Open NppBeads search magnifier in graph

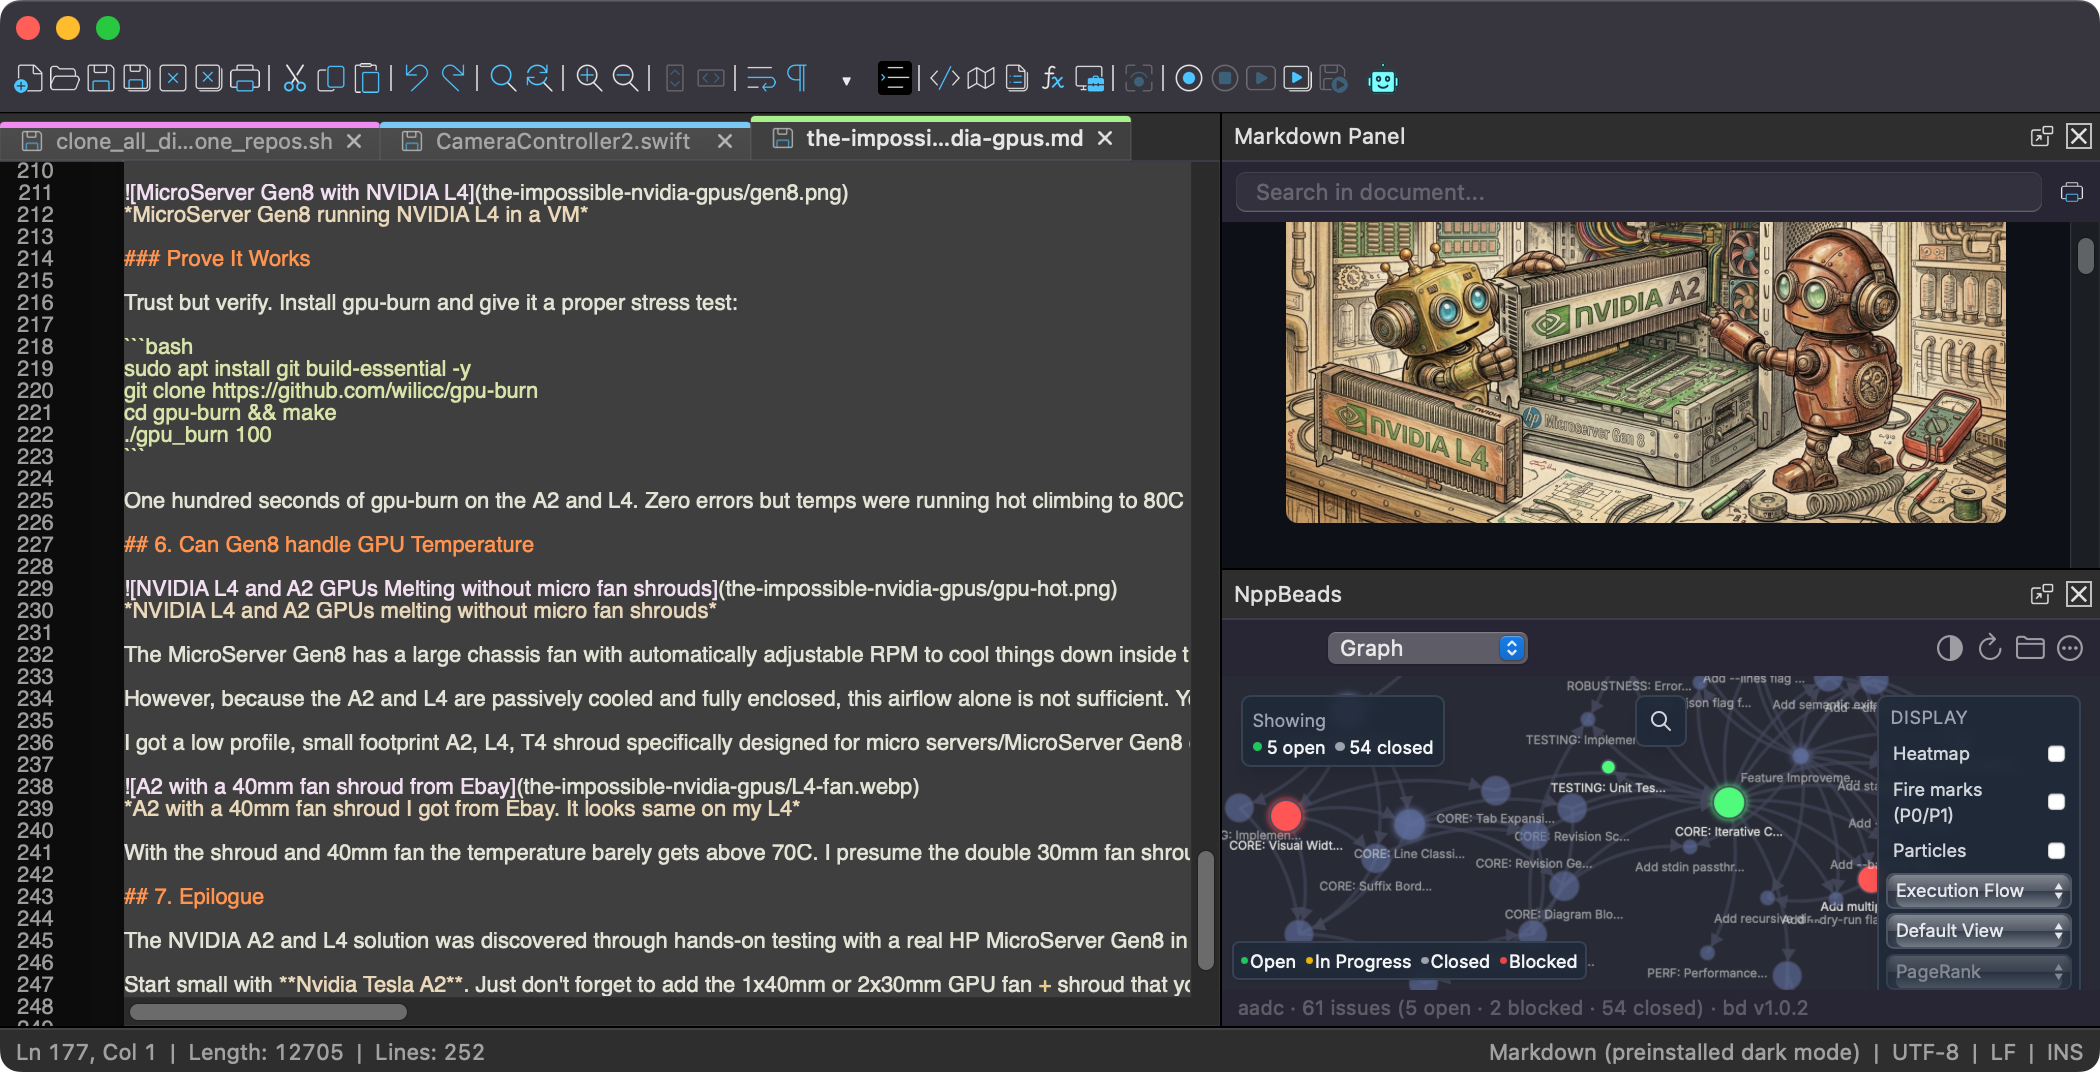[x=1661, y=721]
